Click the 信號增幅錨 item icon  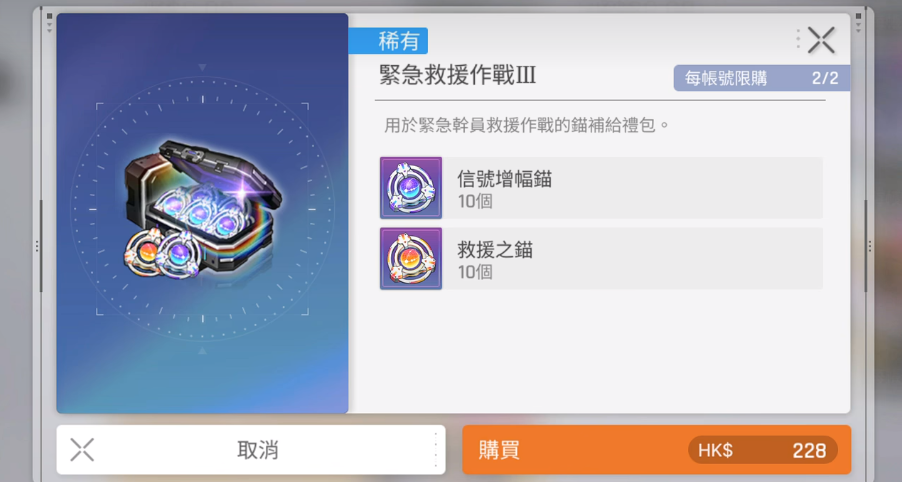[411, 188]
